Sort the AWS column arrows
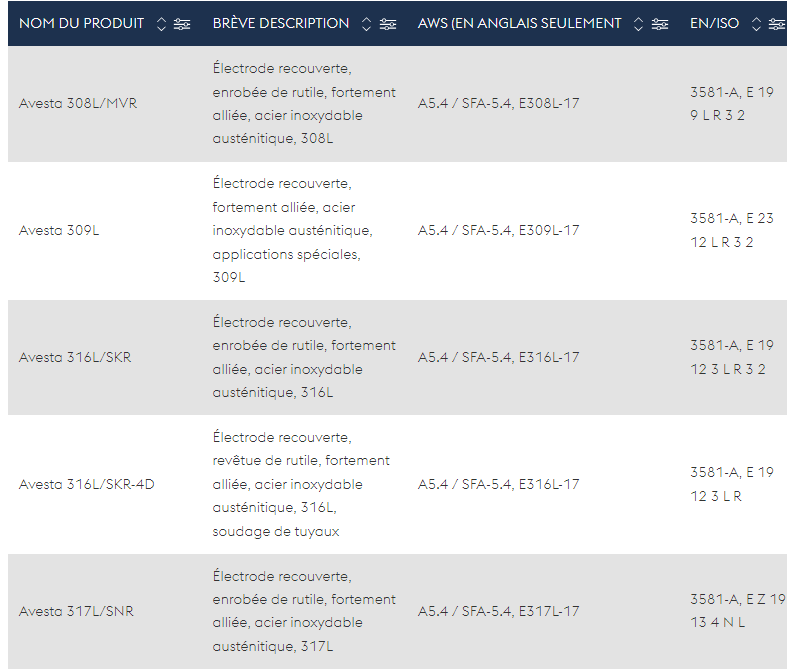 638,24
